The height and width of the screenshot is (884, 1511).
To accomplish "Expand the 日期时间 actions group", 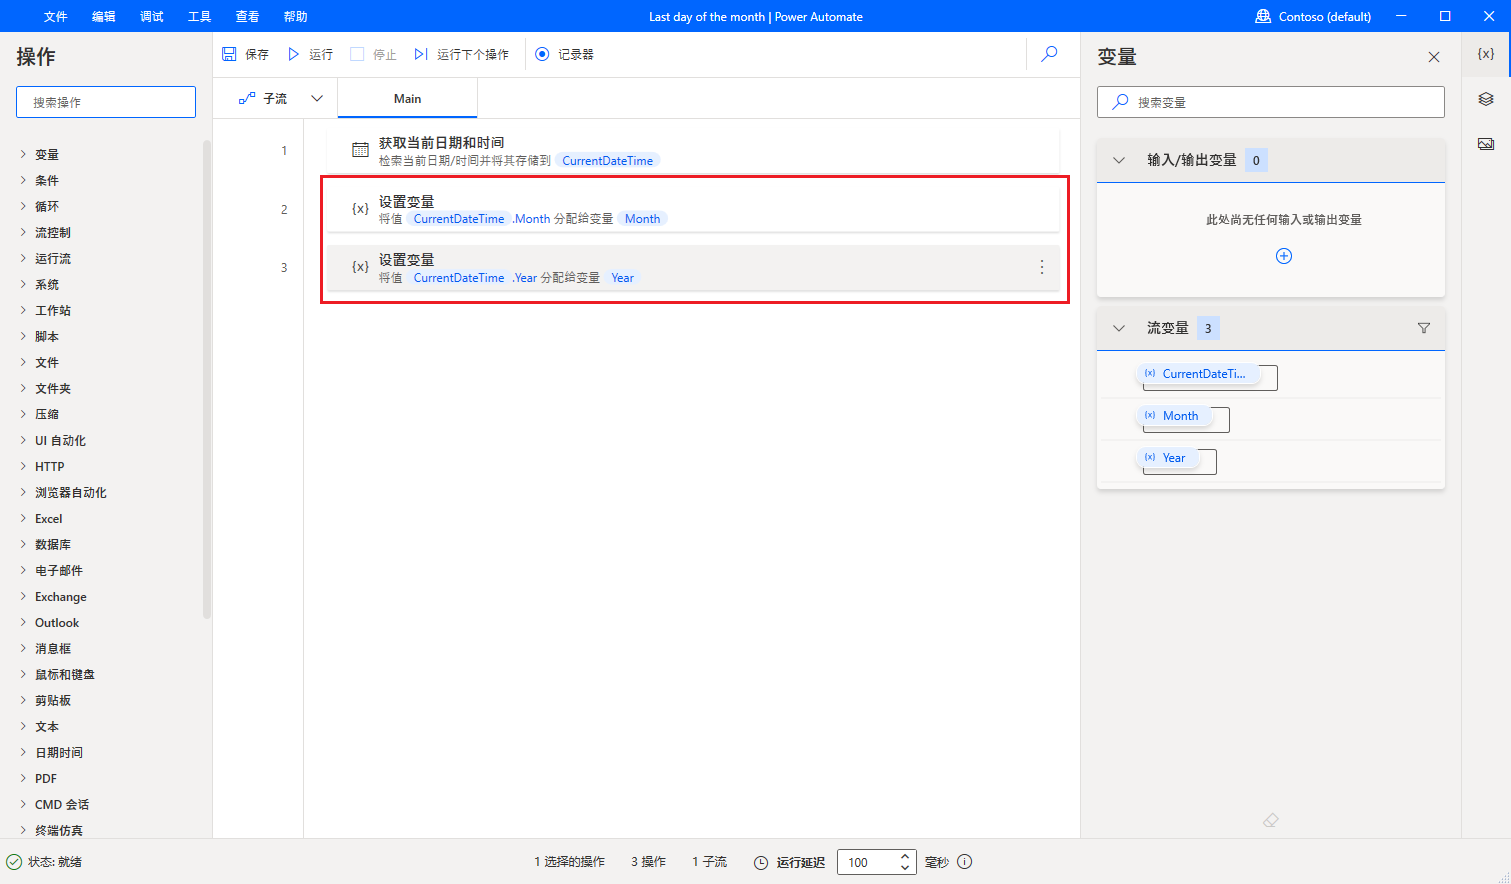I will [24, 752].
